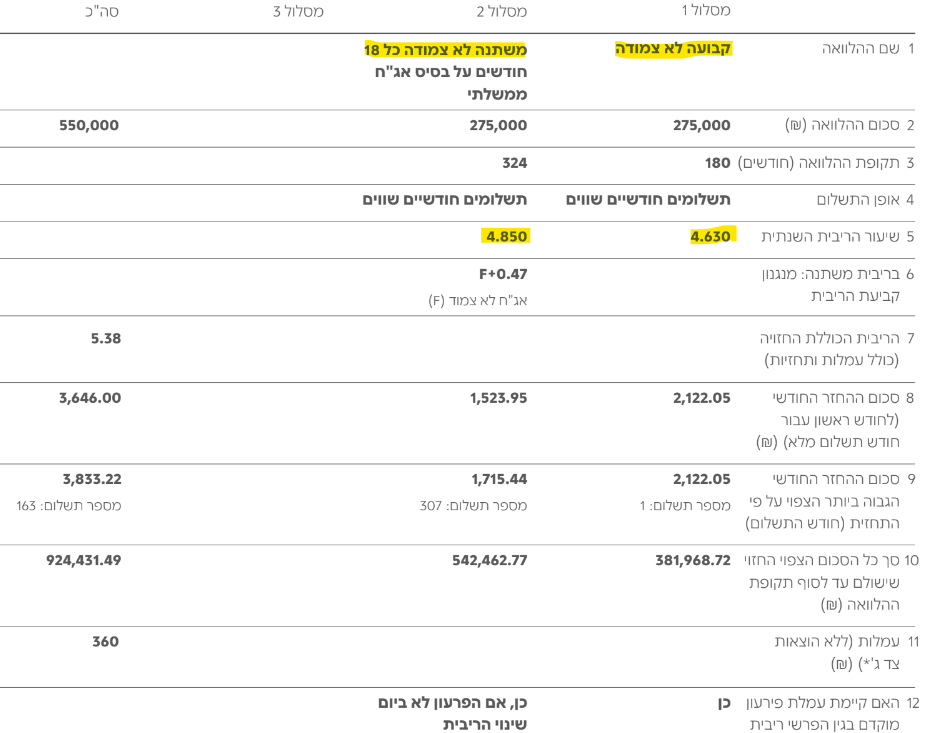Viewport: 938px width, 733px height.
Task: Click the 180 months loan period value
Action: pos(717,162)
